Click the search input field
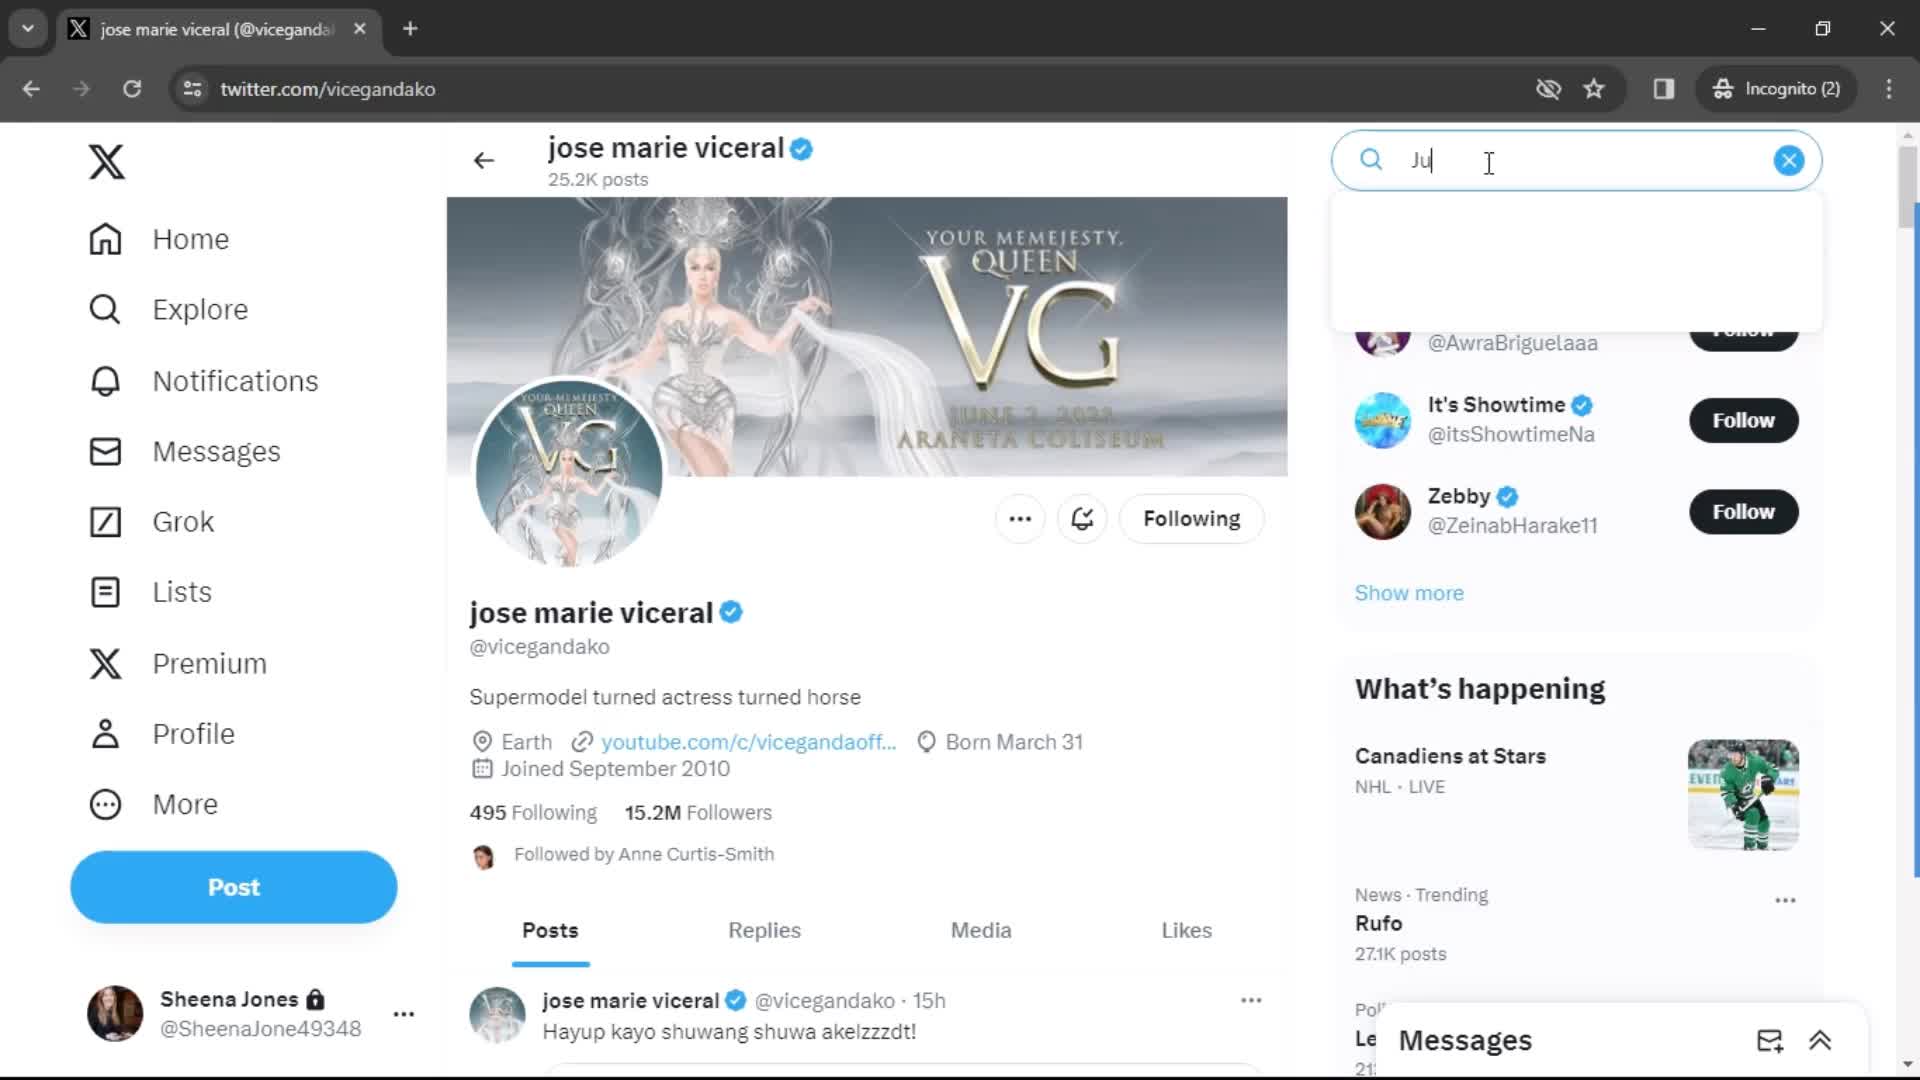Image resolution: width=1920 pixels, height=1080 pixels. pos(1578,161)
